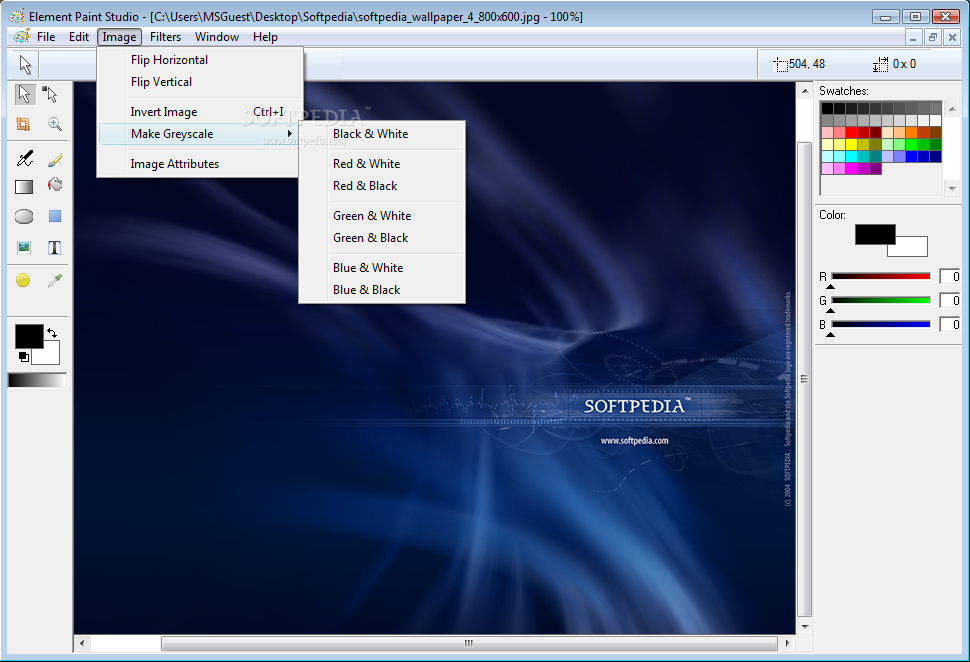
Task: Close the open Image menu
Action: (119, 37)
